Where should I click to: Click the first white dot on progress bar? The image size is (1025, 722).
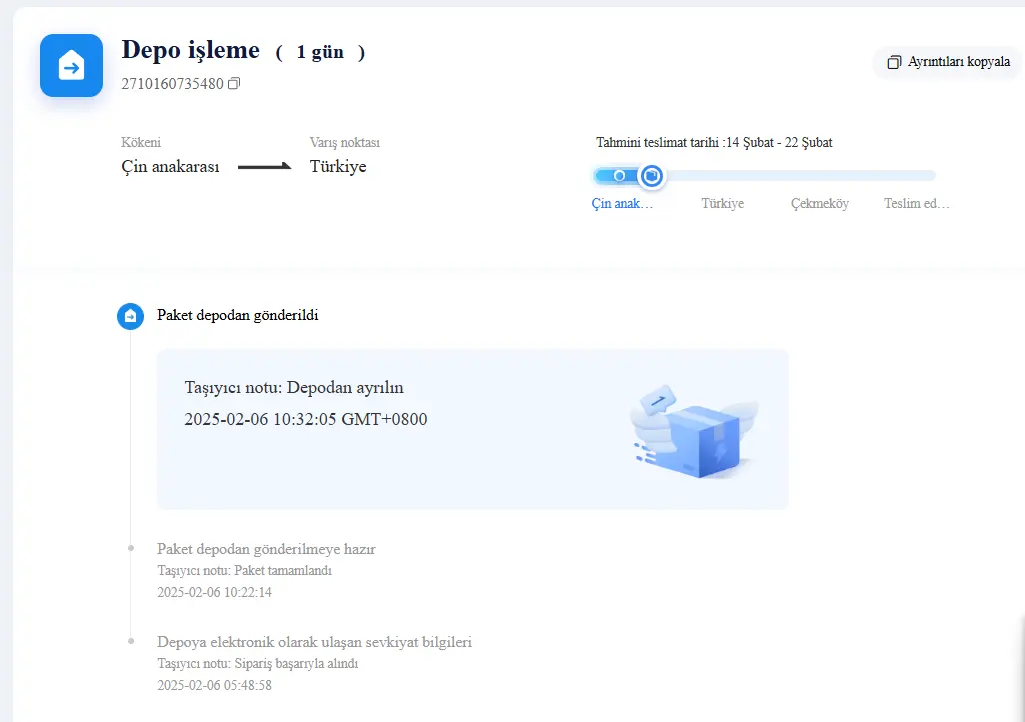click(619, 175)
